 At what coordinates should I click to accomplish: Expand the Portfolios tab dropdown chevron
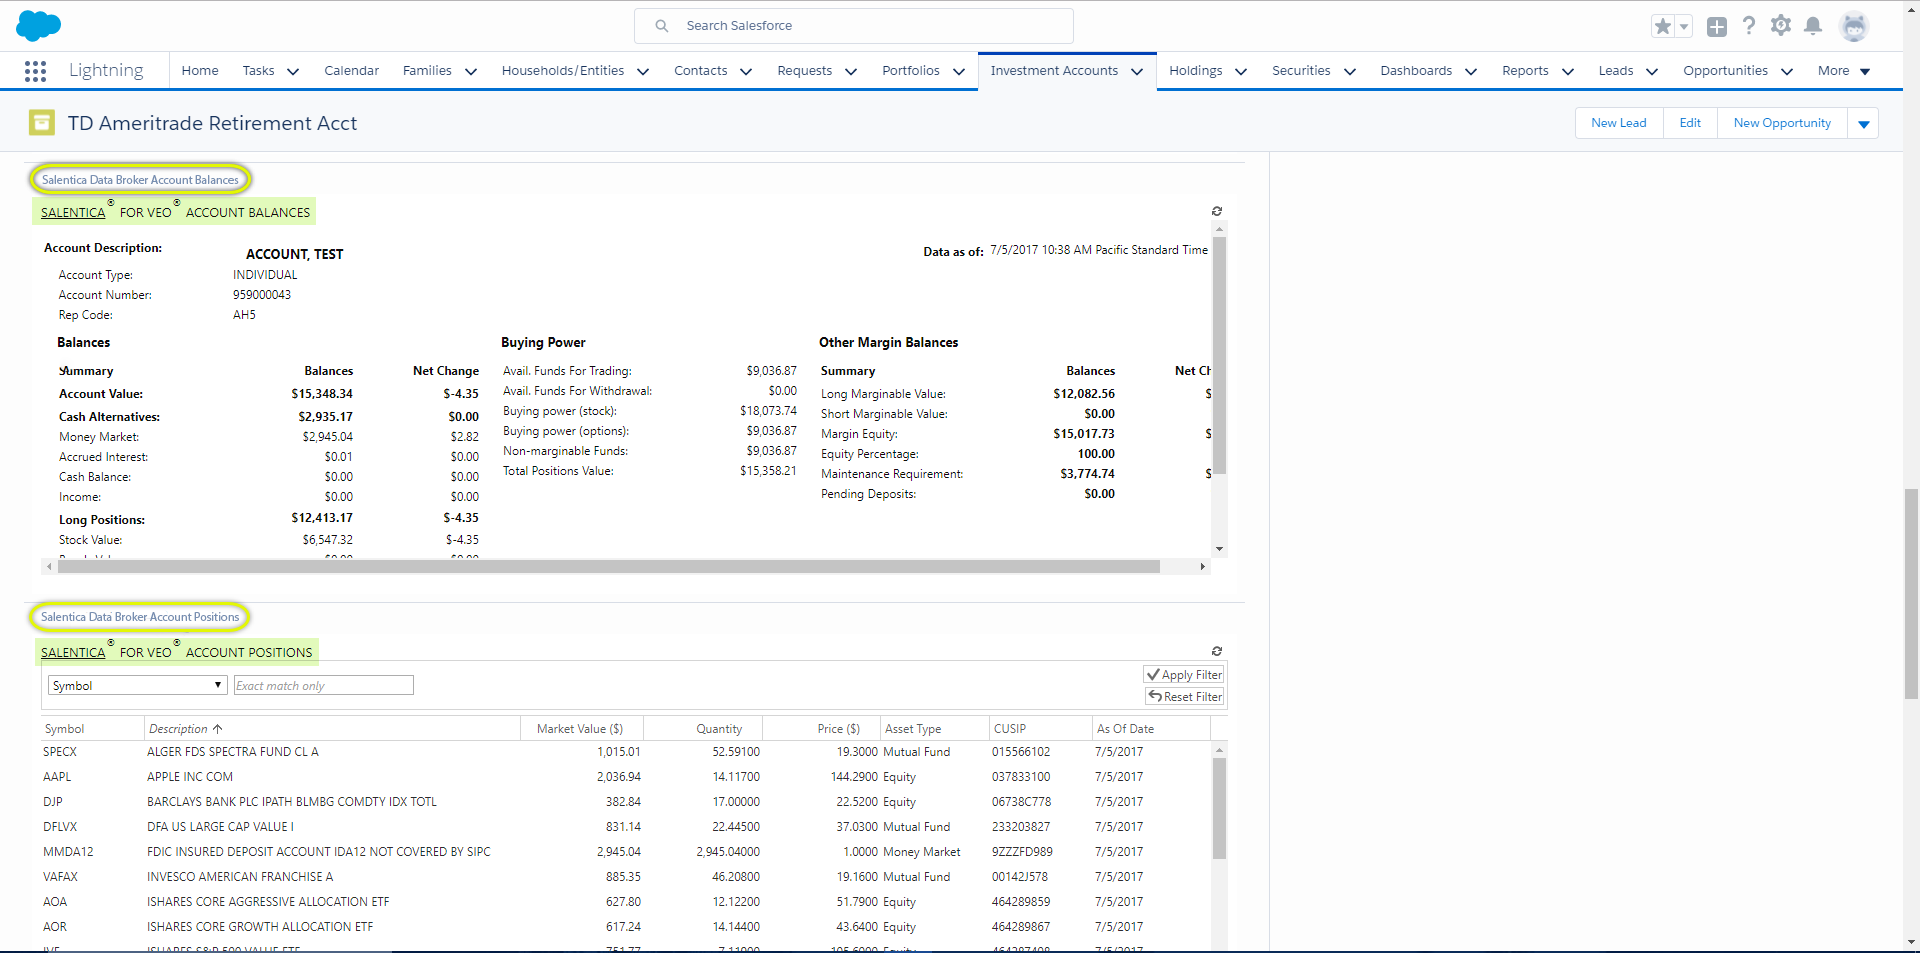(x=959, y=72)
